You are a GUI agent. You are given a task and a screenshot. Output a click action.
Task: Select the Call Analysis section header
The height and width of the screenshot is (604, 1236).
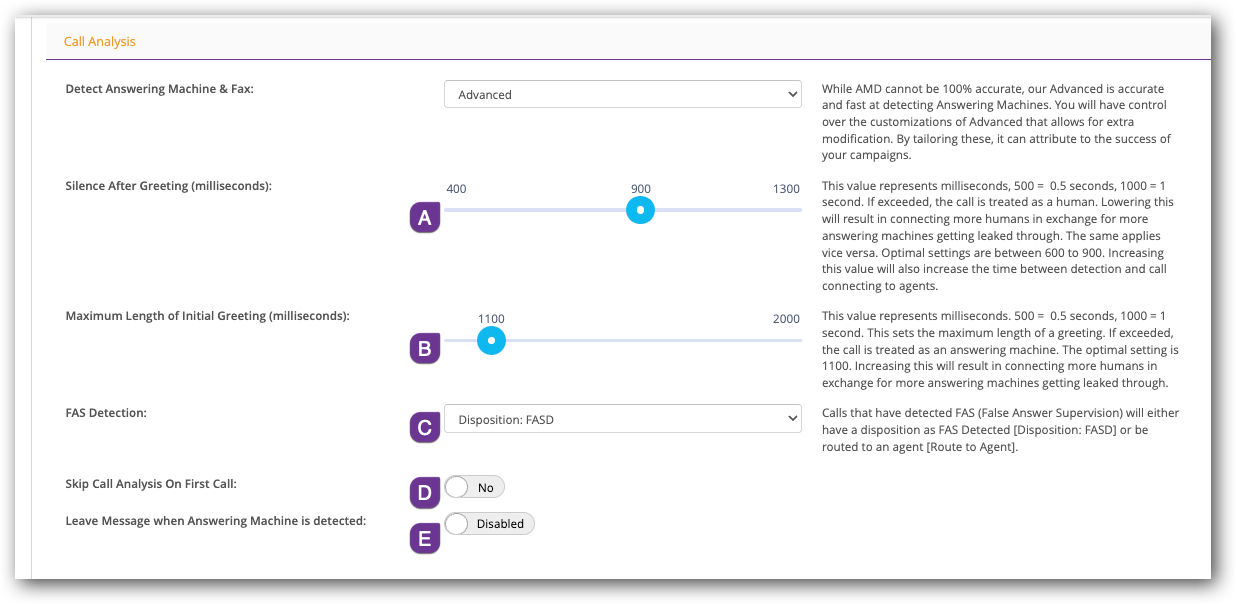pyautogui.click(x=100, y=42)
